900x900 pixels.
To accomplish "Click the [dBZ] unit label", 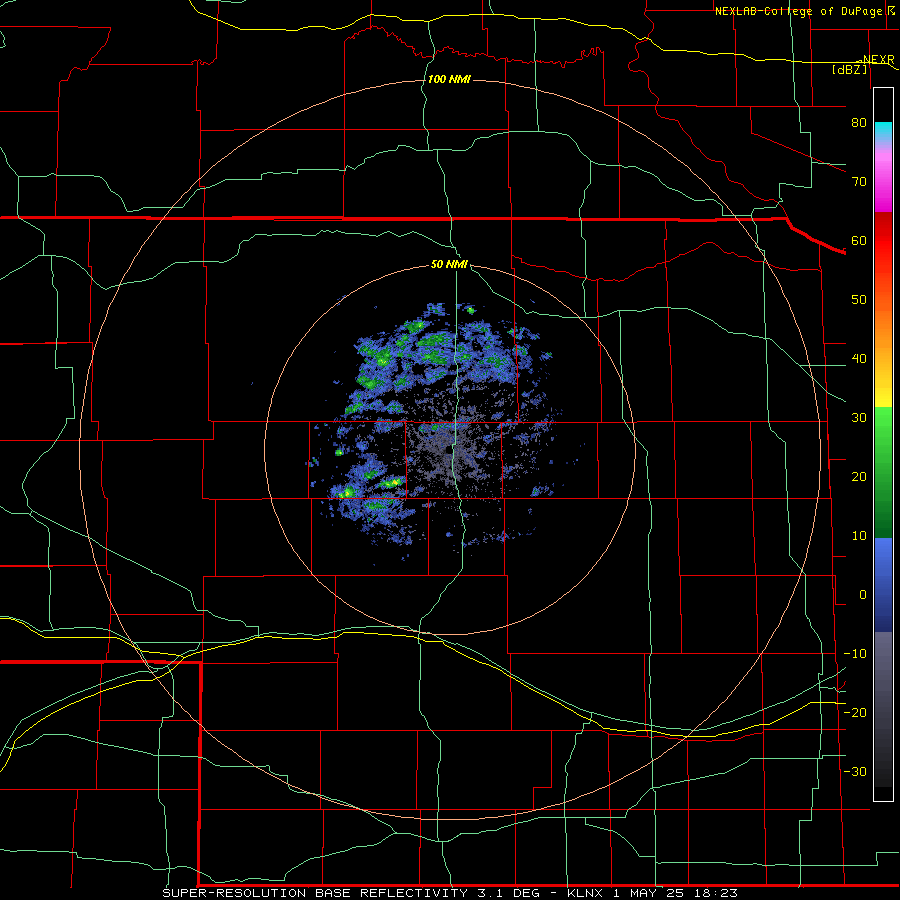I will click(850, 70).
